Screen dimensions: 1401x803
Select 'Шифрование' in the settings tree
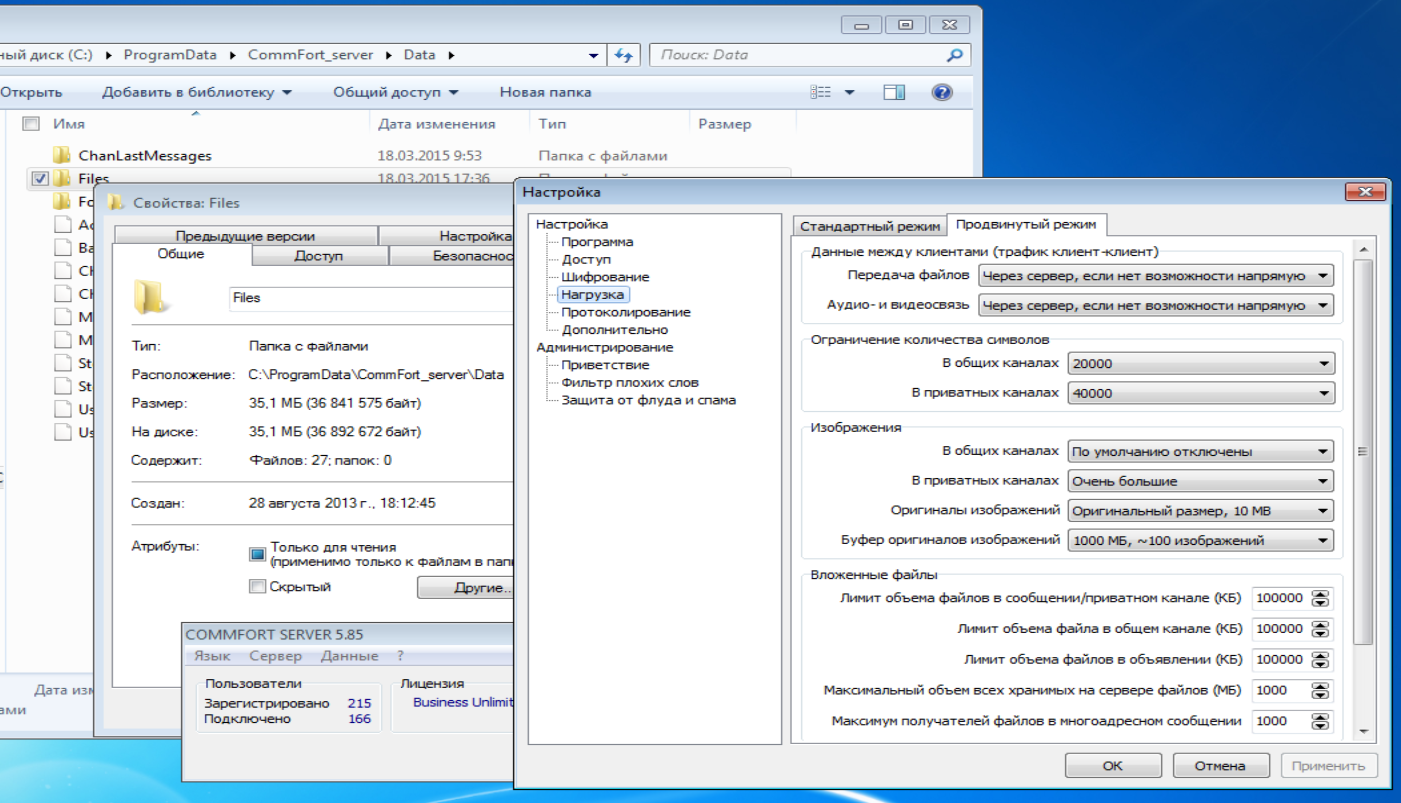click(x=604, y=277)
